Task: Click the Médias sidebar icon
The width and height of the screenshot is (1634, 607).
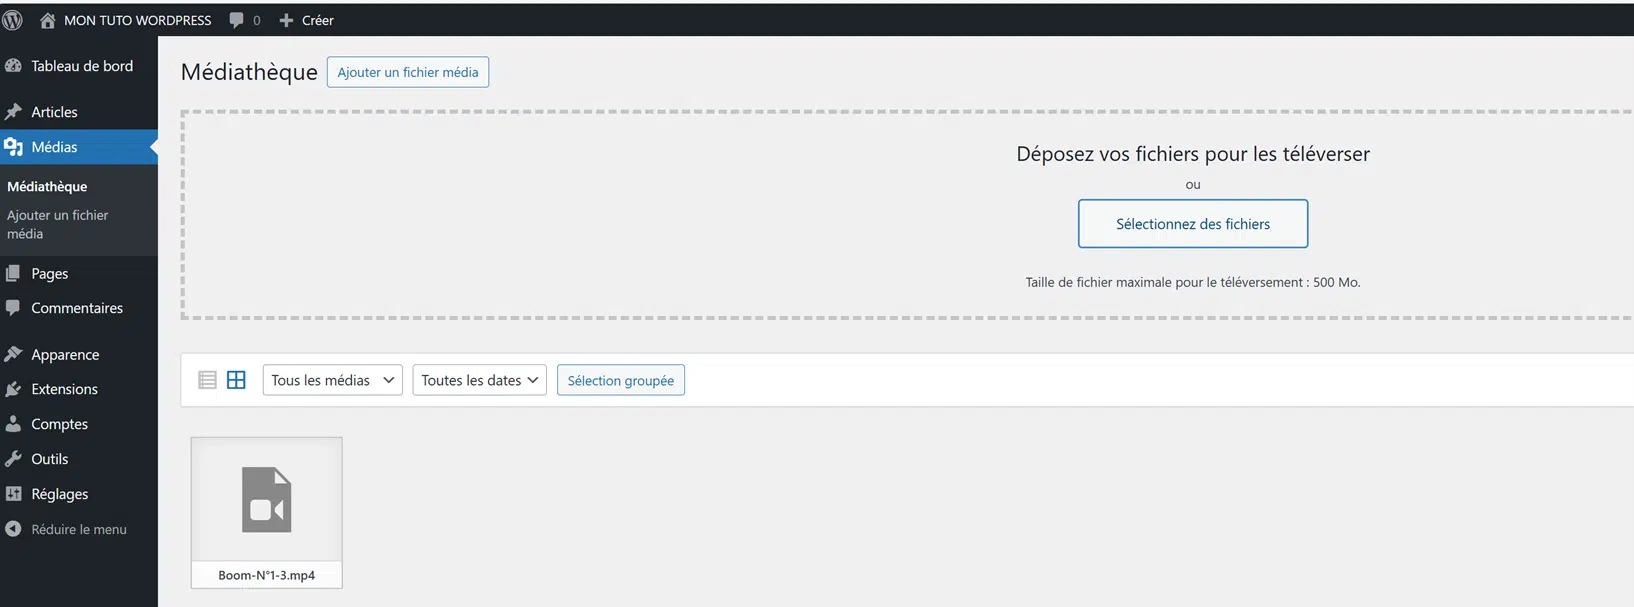Action: pyautogui.click(x=13, y=147)
